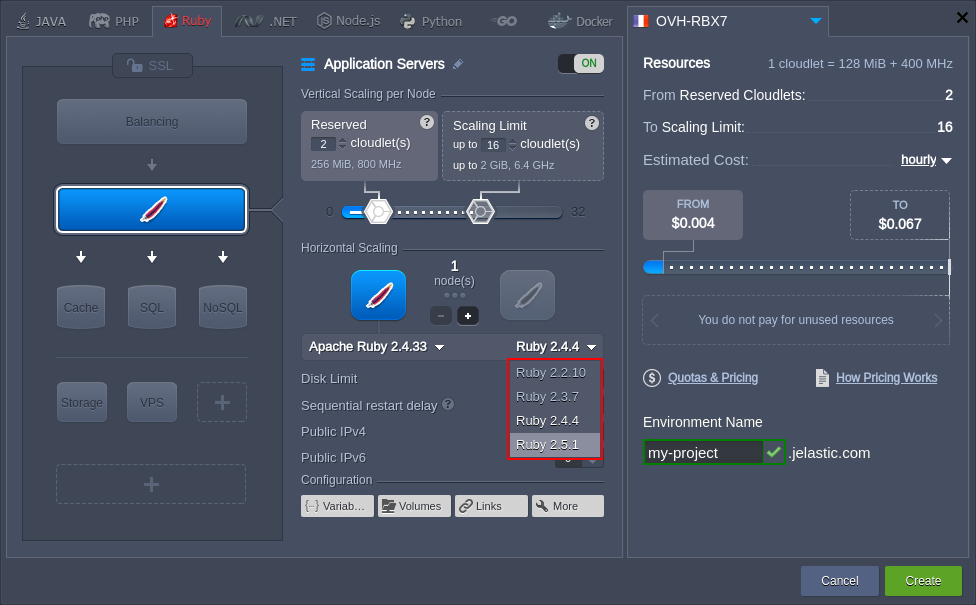Add a VPS node to the topology
Image resolution: width=976 pixels, height=605 pixels.
151,401
